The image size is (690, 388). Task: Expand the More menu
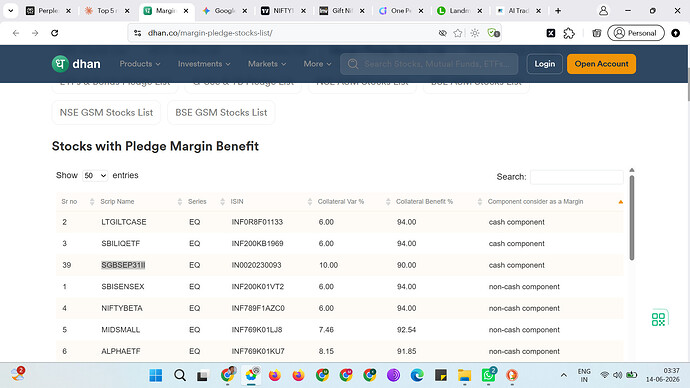coord(317,64)
